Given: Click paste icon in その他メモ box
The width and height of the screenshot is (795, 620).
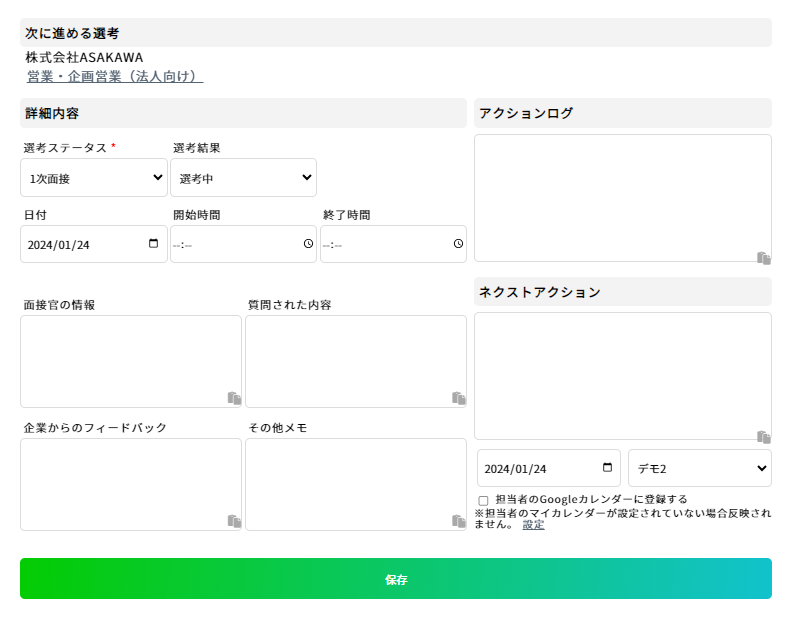Looking at the screenshot, I should click(x=459, y=521).
